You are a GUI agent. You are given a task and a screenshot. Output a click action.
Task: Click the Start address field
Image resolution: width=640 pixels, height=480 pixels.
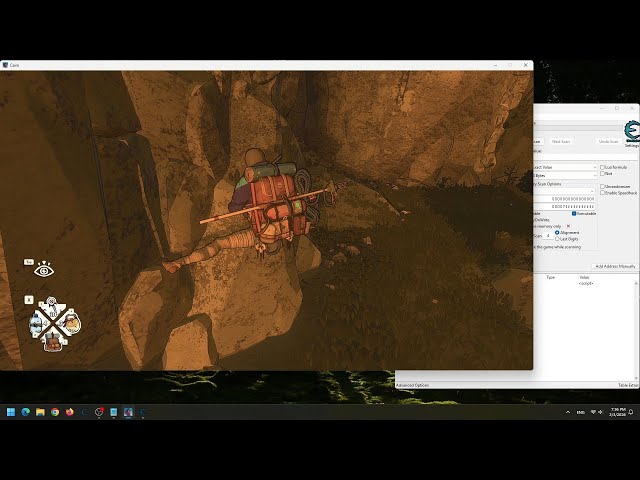565,199
